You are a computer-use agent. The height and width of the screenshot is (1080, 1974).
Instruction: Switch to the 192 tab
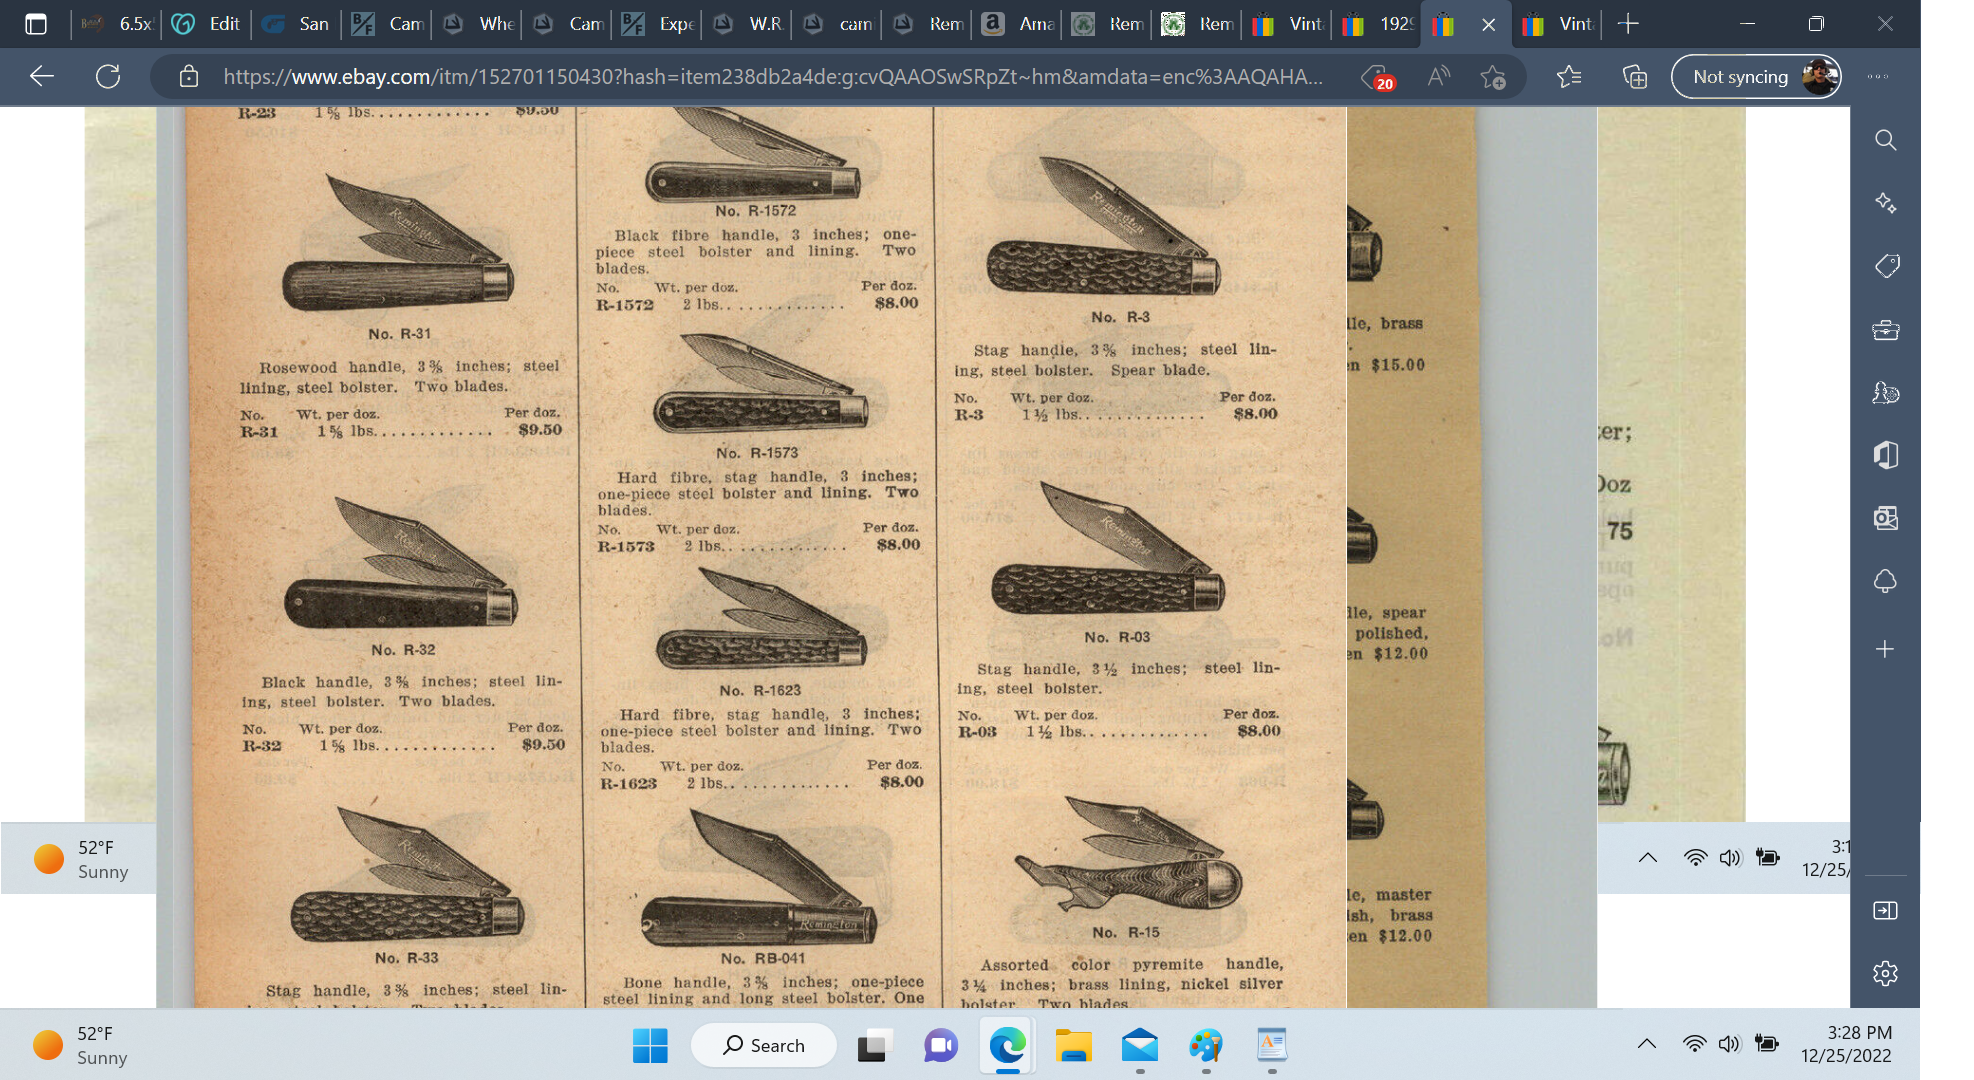pyautogui.click(x=1376, y=24)
